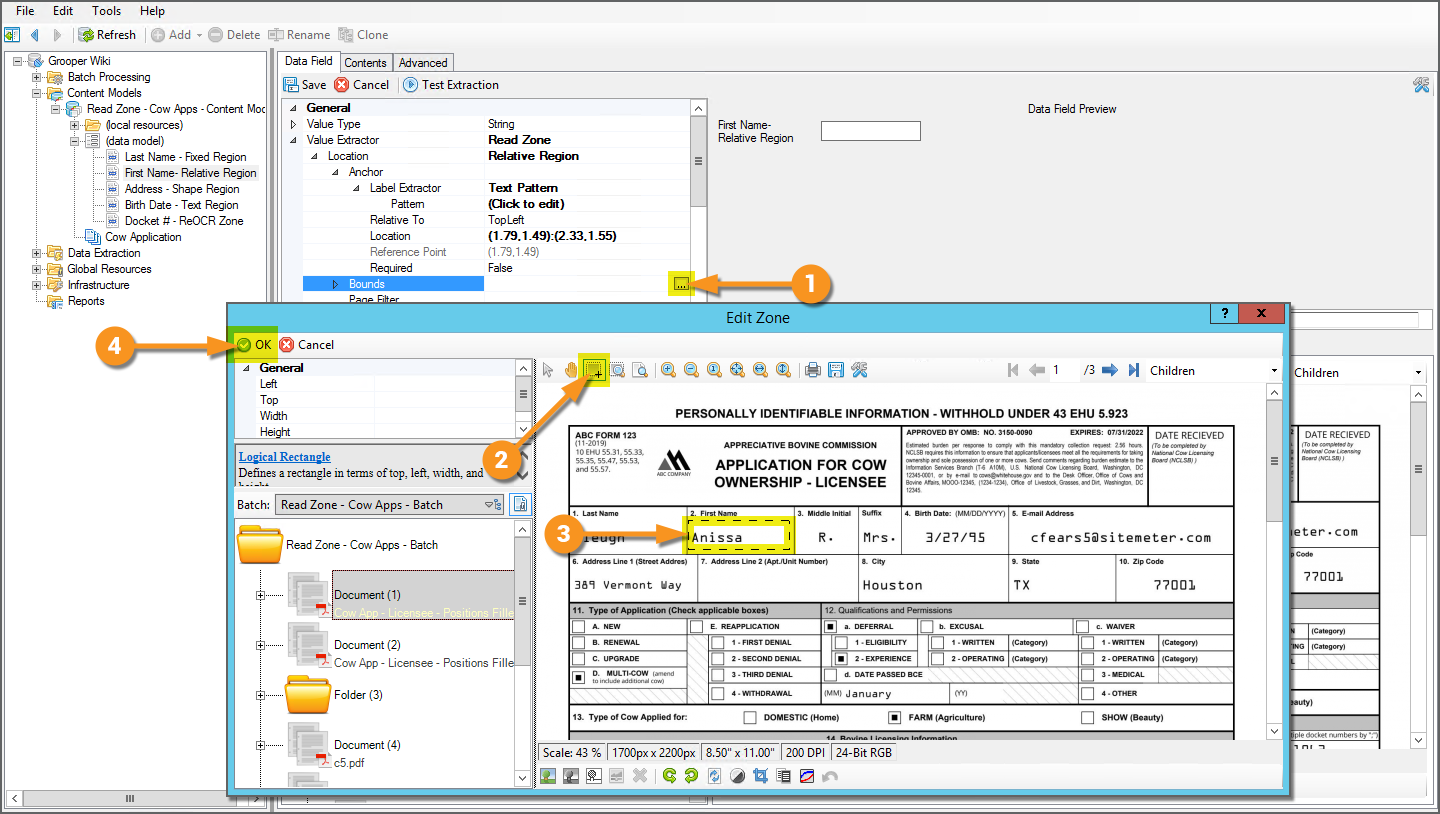Check the DOMESTIC (Home) checkbox
The width and height of the screenshot is (1440, 814).
(750, 718)
